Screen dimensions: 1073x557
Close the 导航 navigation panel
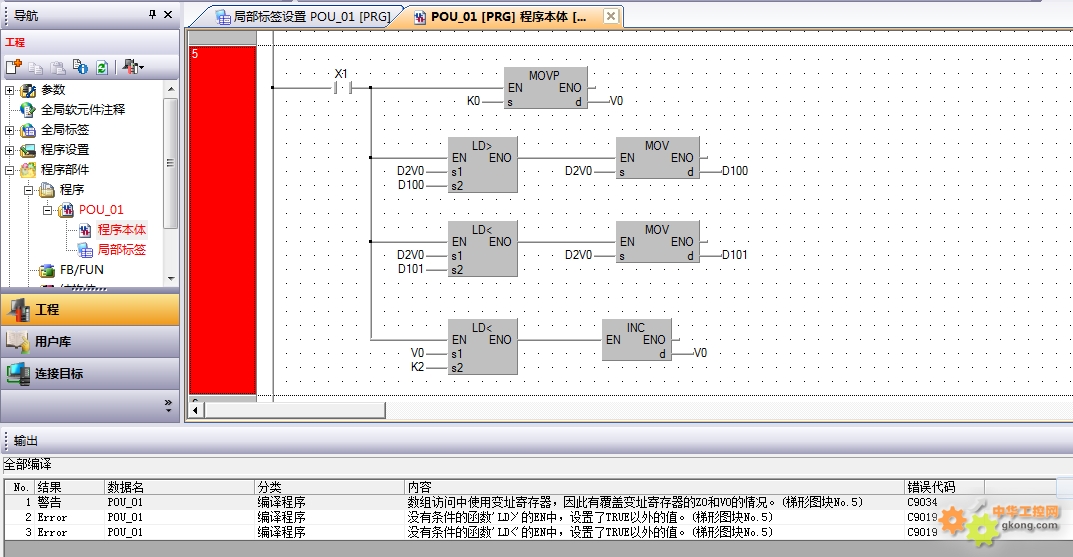click(168, 14)
